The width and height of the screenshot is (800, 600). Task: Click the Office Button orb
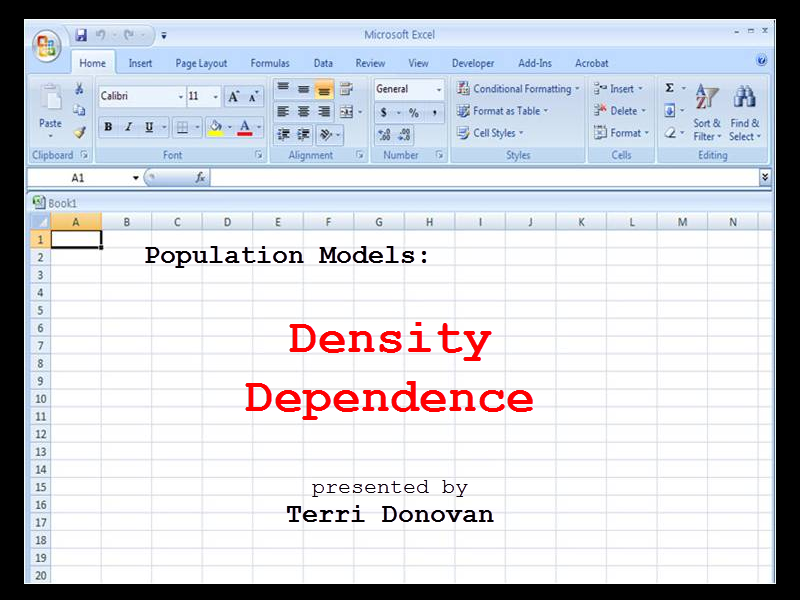pyautogui.click(x=46, y=45)
